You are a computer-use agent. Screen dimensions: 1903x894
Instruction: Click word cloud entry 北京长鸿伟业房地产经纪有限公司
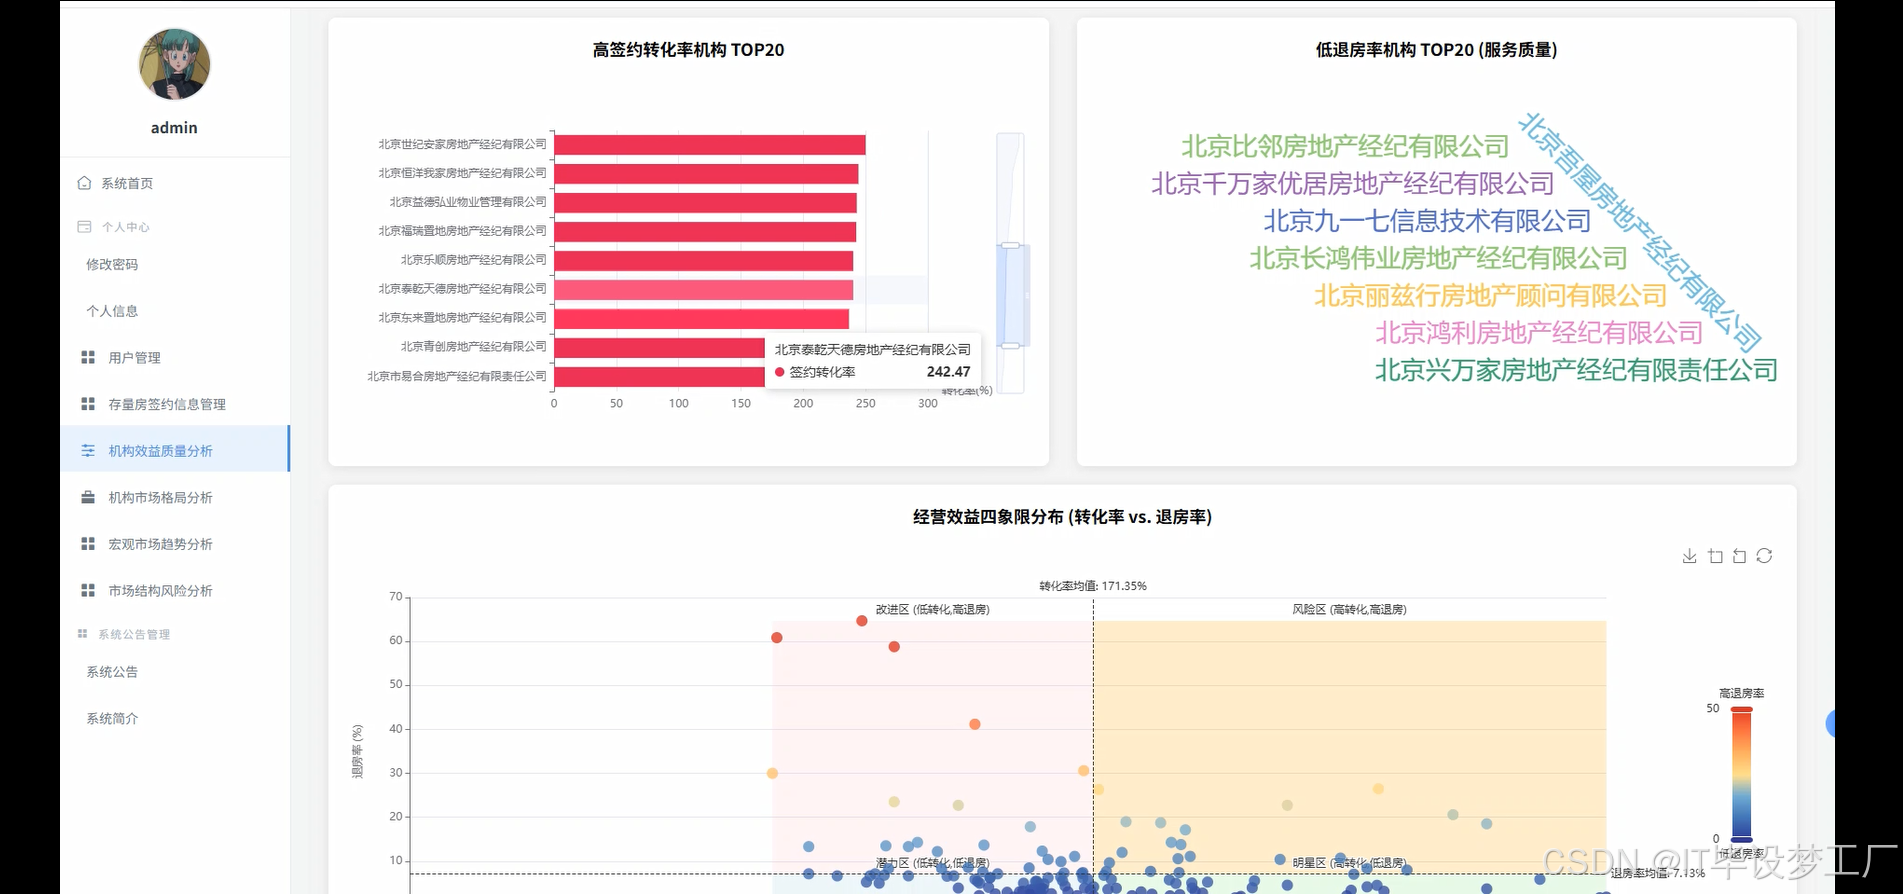pyautogui.click(x=1438, y=258)
